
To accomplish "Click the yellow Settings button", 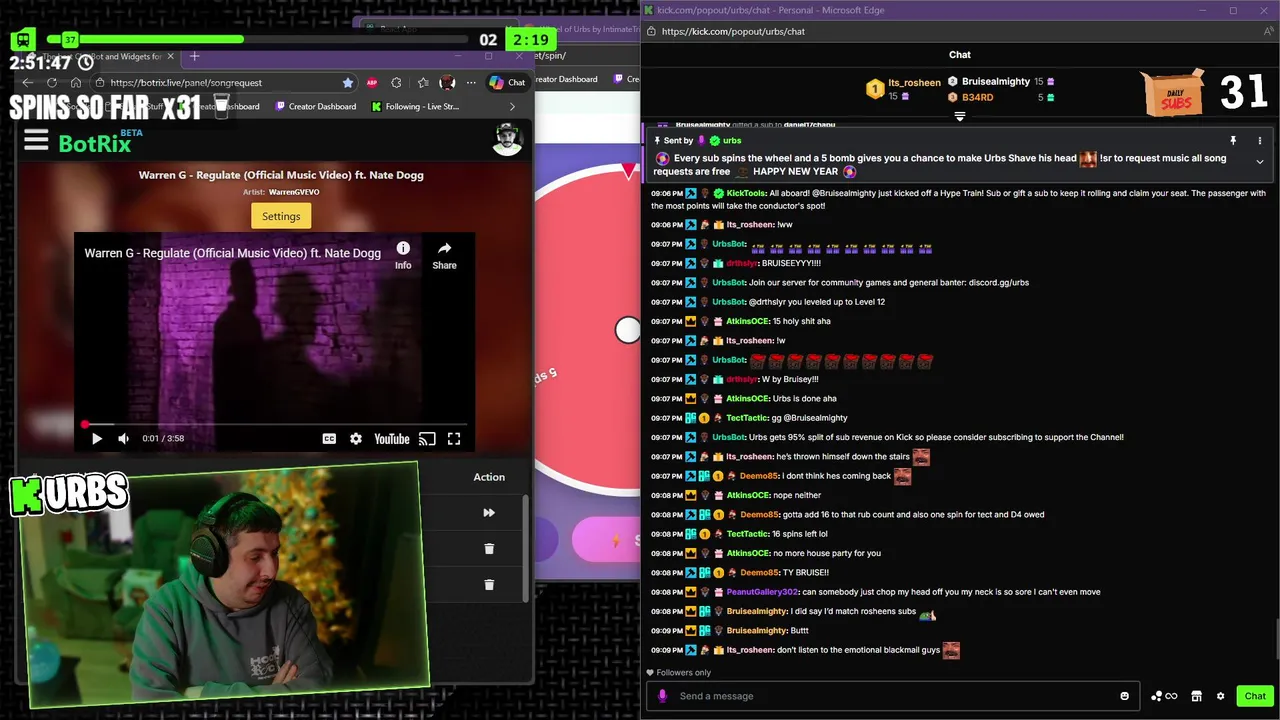I will click(x=281, y=216).
